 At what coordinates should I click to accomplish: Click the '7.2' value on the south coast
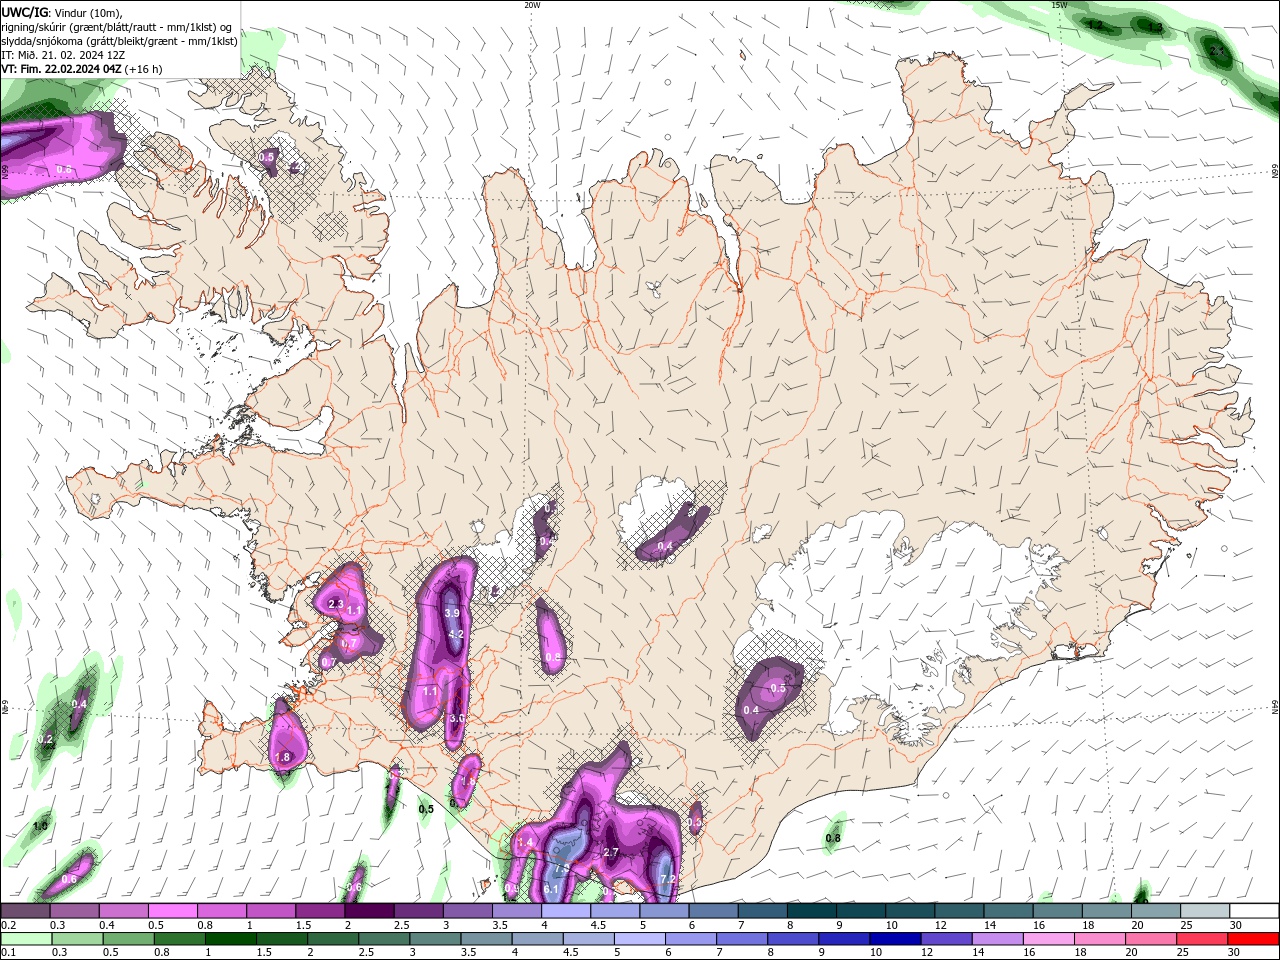pos(669,879)
